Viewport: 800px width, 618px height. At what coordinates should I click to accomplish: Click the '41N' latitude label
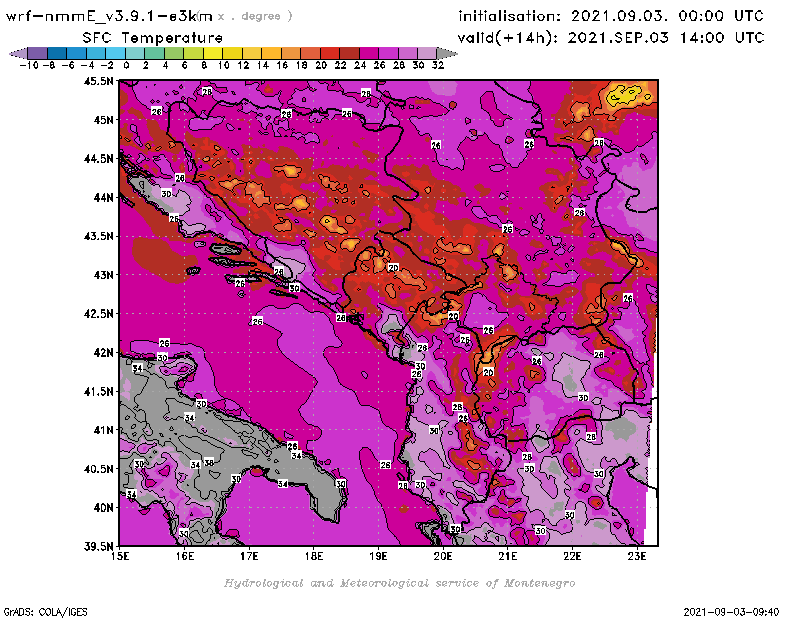(103, 430)
